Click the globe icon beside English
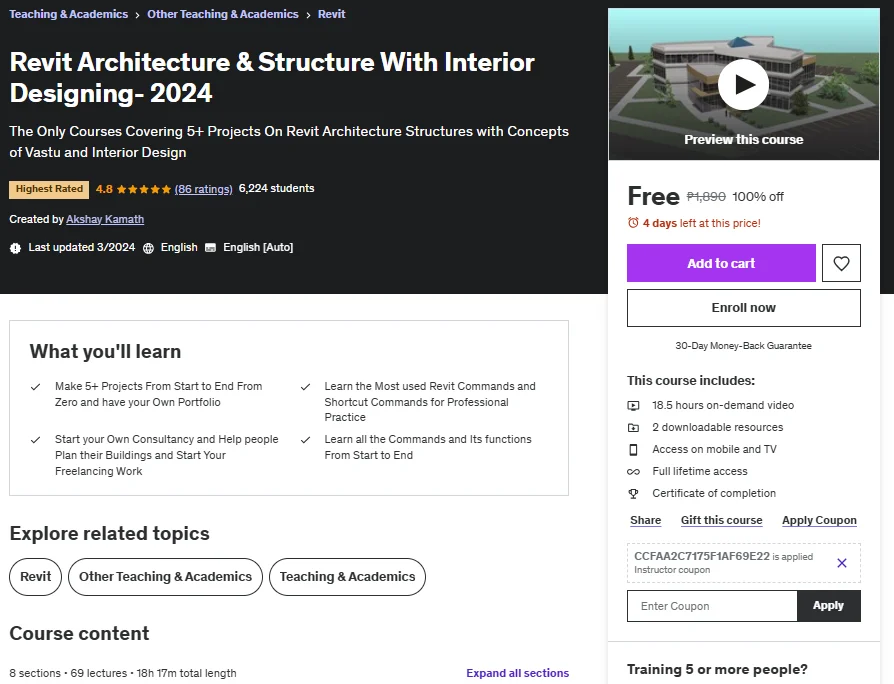 148,248
